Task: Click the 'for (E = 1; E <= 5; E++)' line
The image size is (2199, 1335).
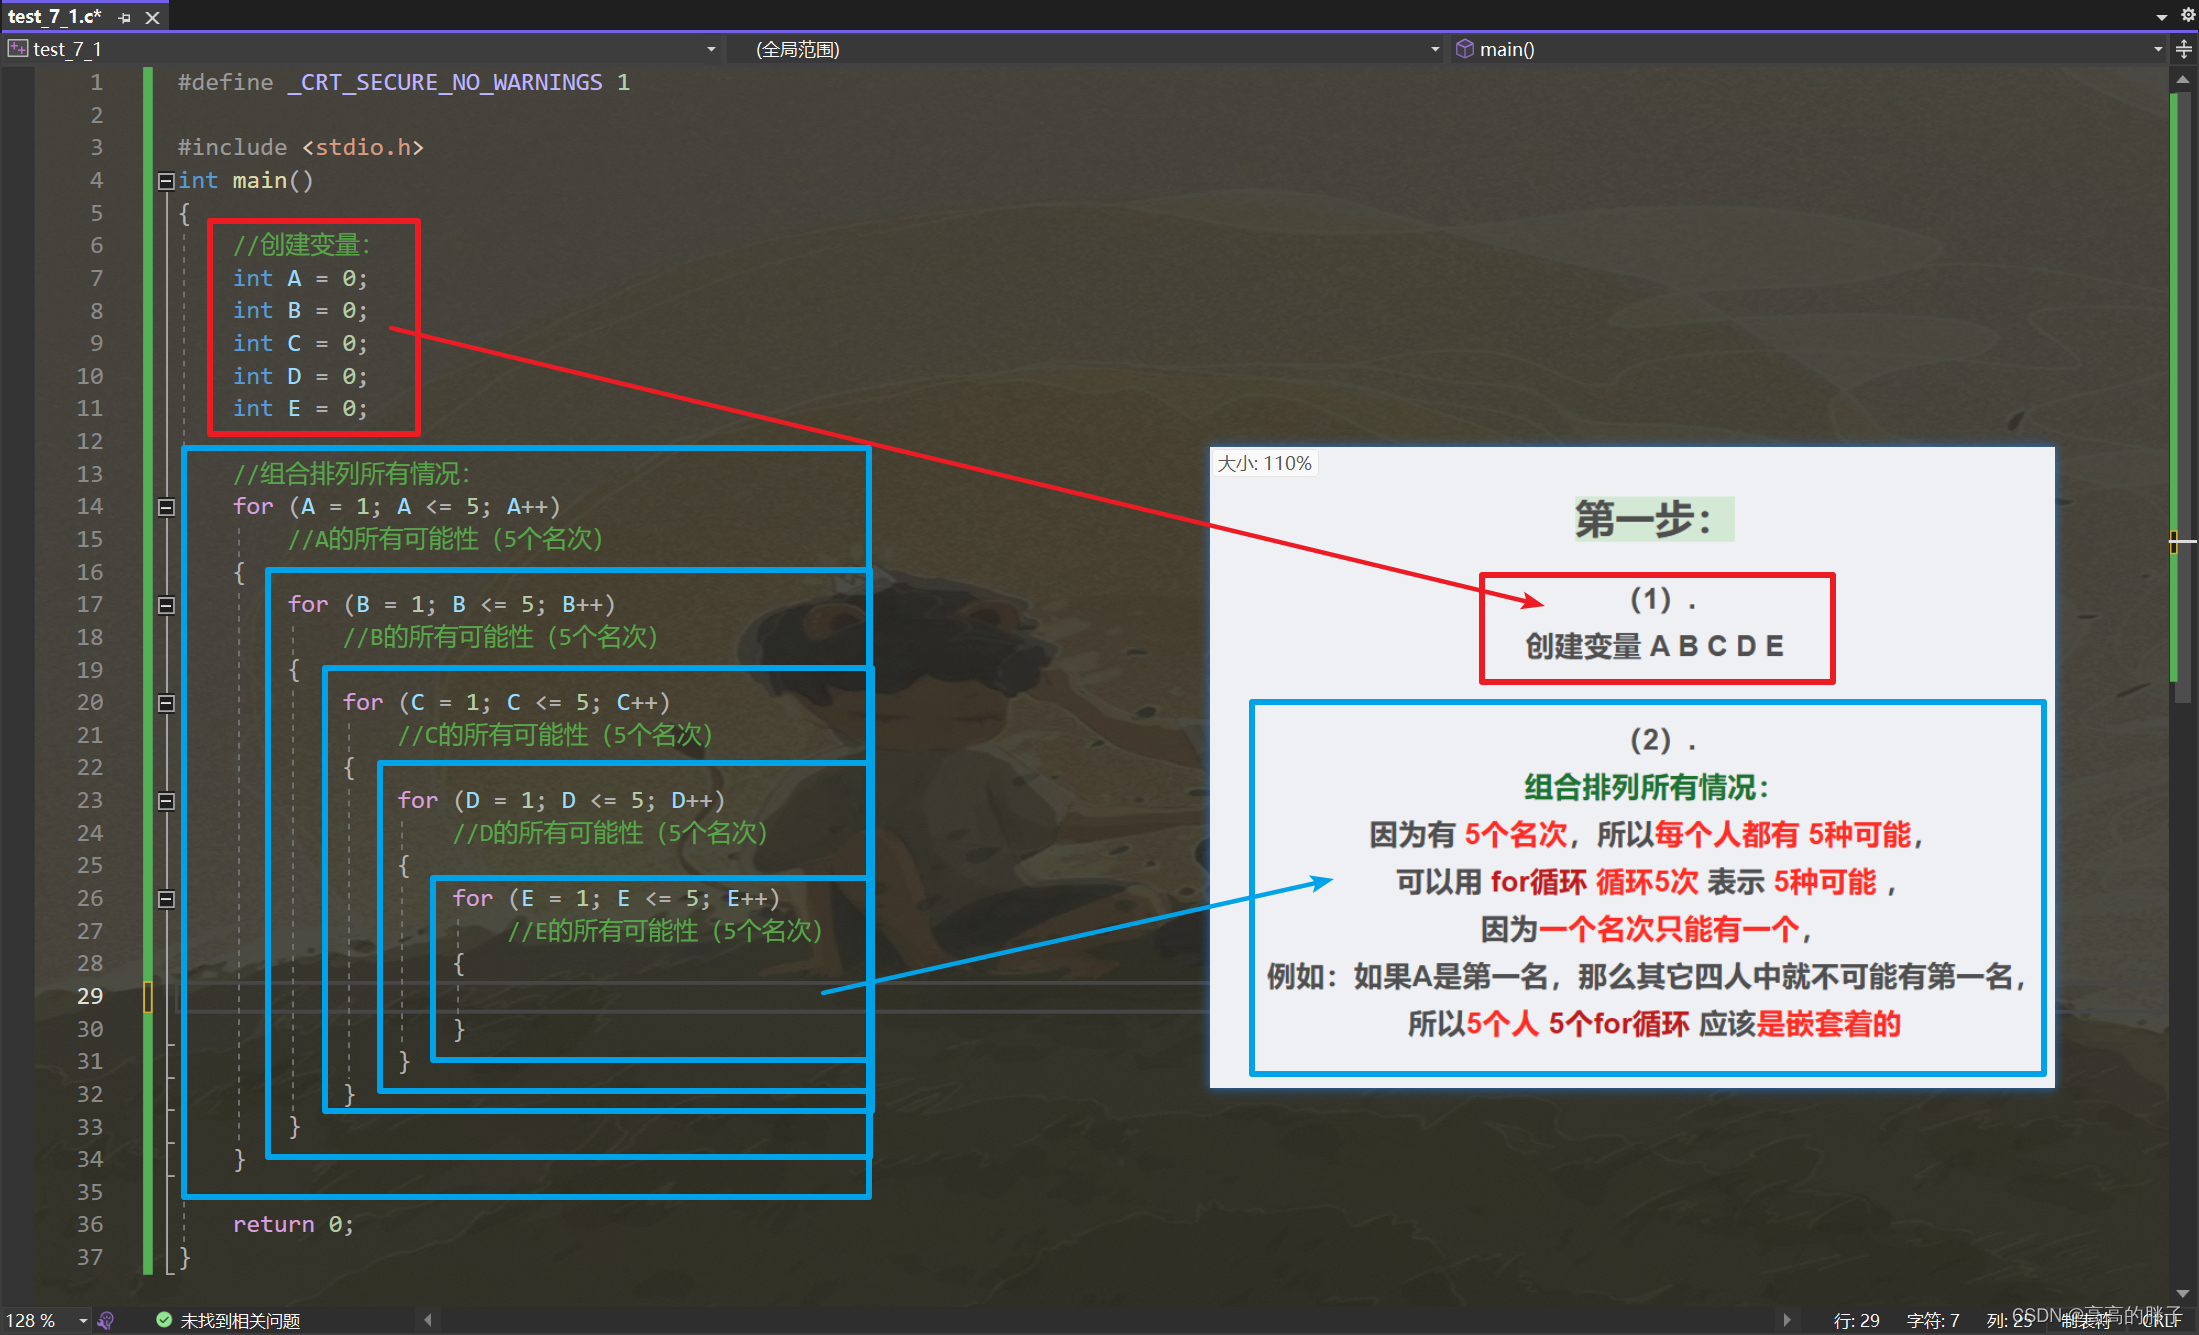Action: 616,898
